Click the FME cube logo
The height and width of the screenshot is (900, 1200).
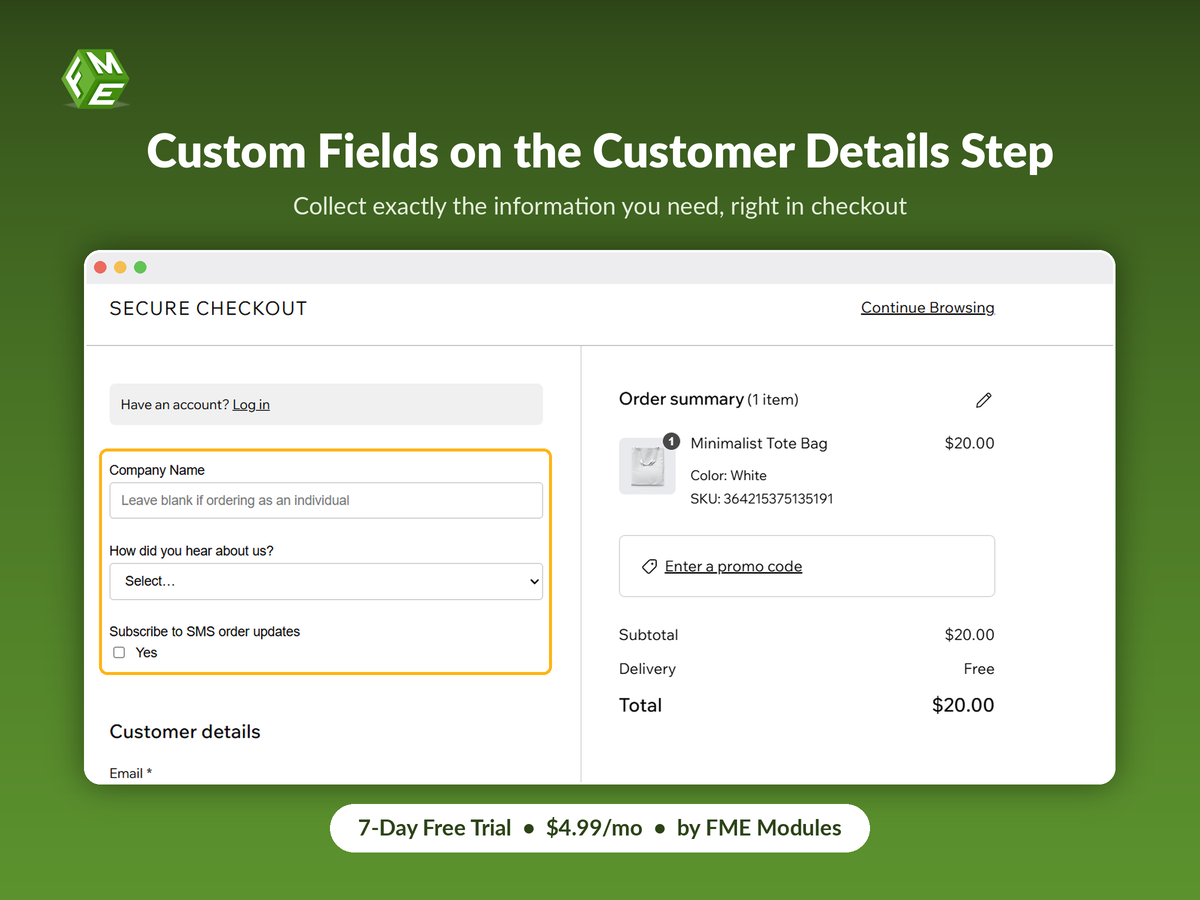pos(95,79)
